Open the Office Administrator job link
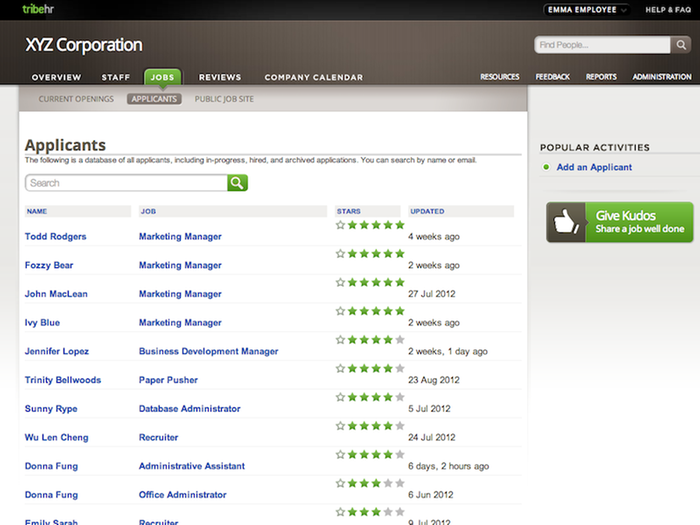This screenshot has height=525, width=700. 183,494
